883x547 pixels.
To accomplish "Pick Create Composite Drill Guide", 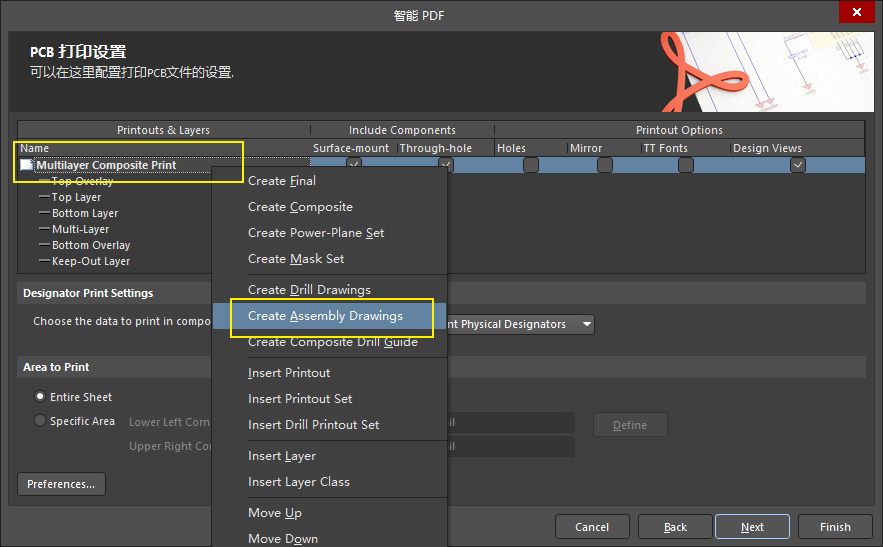I will coord(332,342).
